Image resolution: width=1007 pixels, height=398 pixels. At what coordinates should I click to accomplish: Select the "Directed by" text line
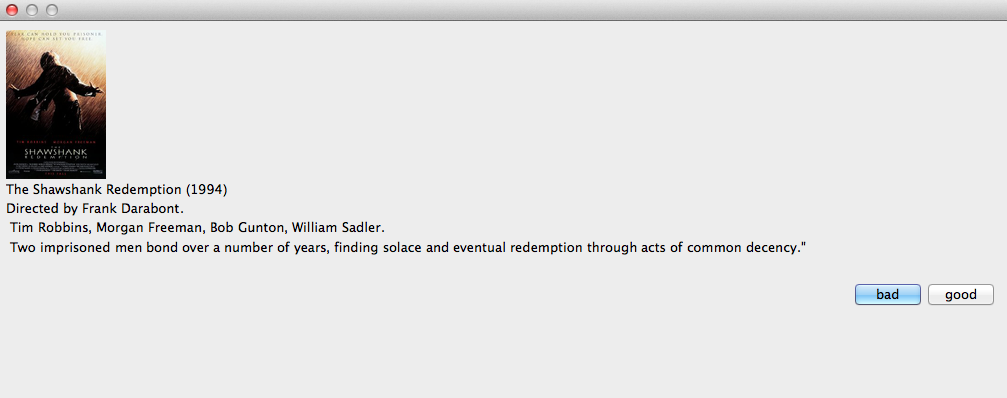[95, 209]
